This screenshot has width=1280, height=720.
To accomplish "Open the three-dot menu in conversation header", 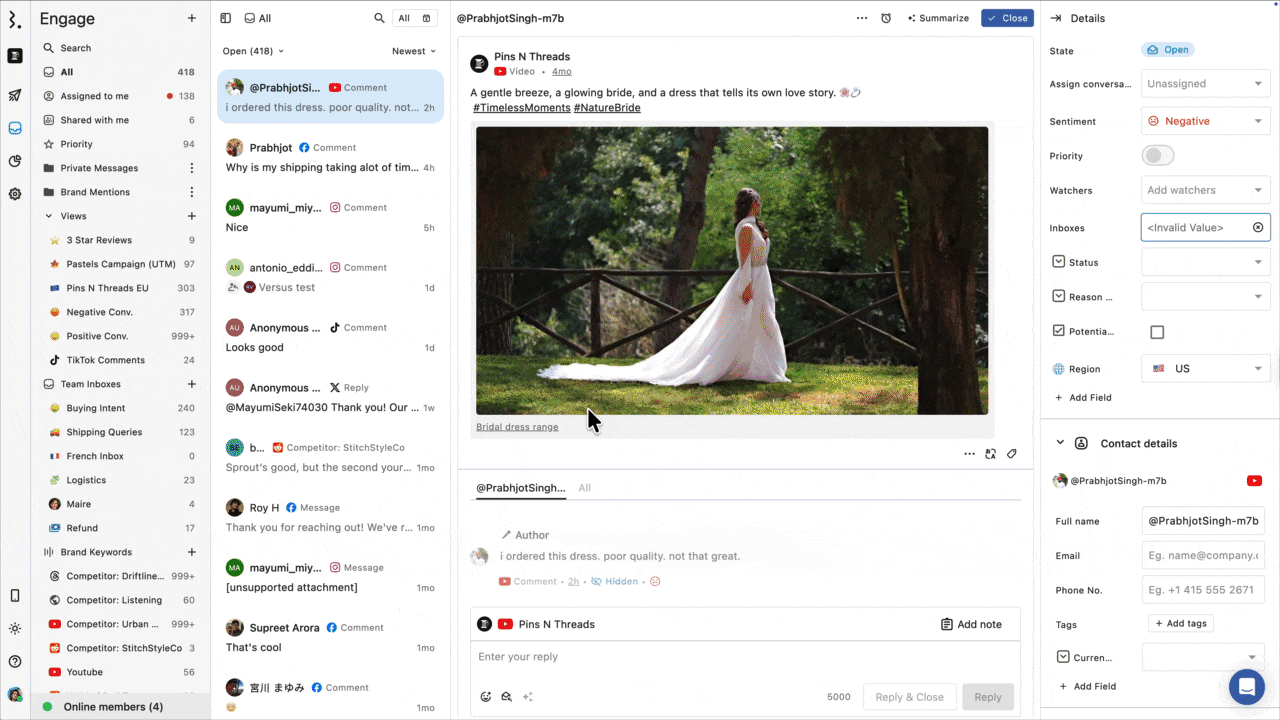I will point(862,18).
